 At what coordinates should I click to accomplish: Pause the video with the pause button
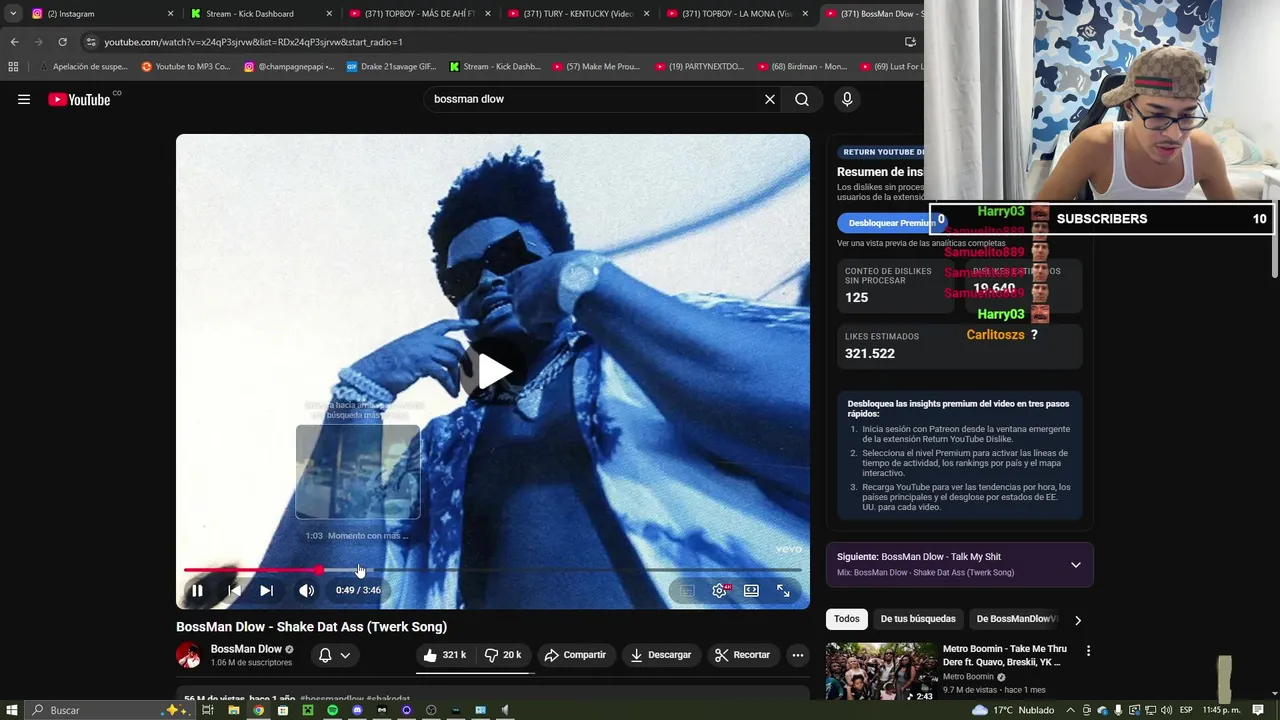point(197,590)
